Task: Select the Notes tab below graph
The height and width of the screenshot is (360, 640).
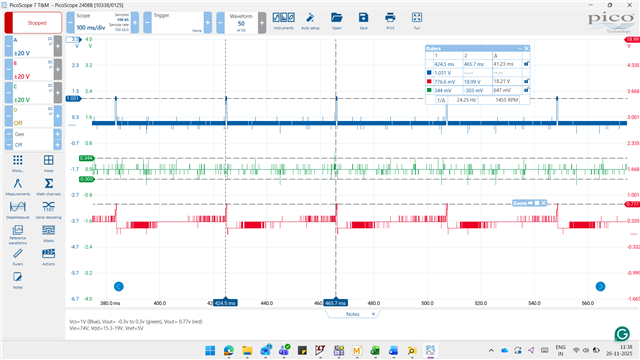Action: pyautogui.click(x=353, y=314)
